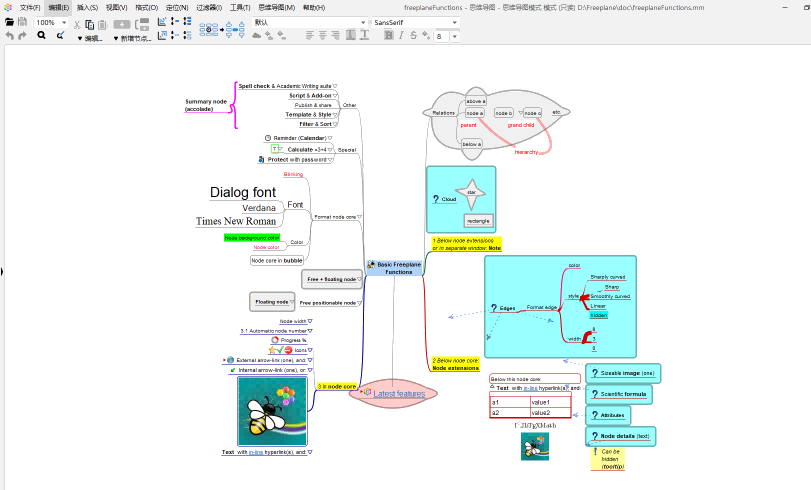The height and width of the screenshot is (490, 811).
Task: Select the Floating node bubble
Action: pyautogui.click(x=272, y=302)
